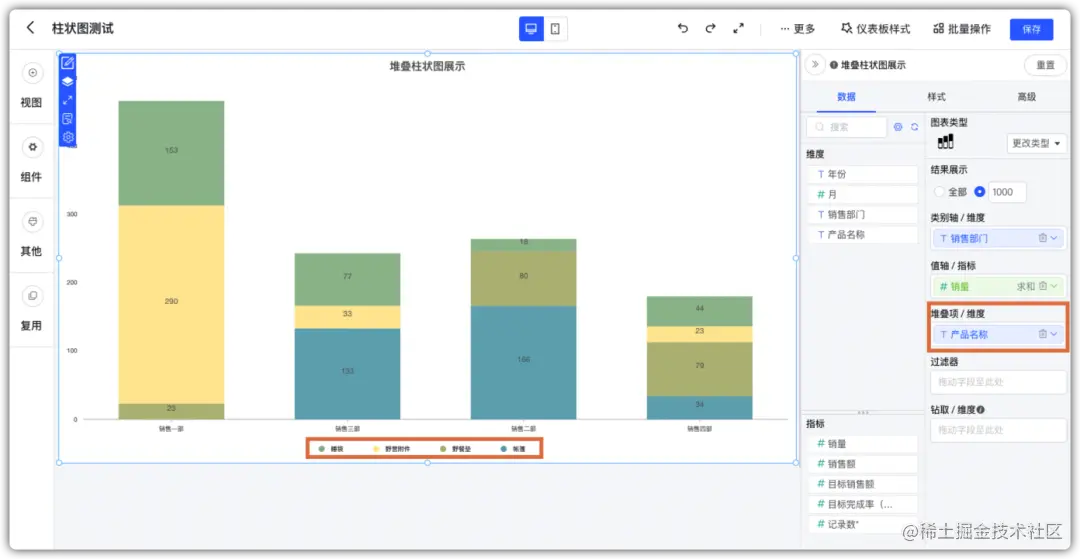The height and width of the screenshot is (559, 1080).
Task: Delete 销量 from 值轴
Action: tap(1043, 286)
